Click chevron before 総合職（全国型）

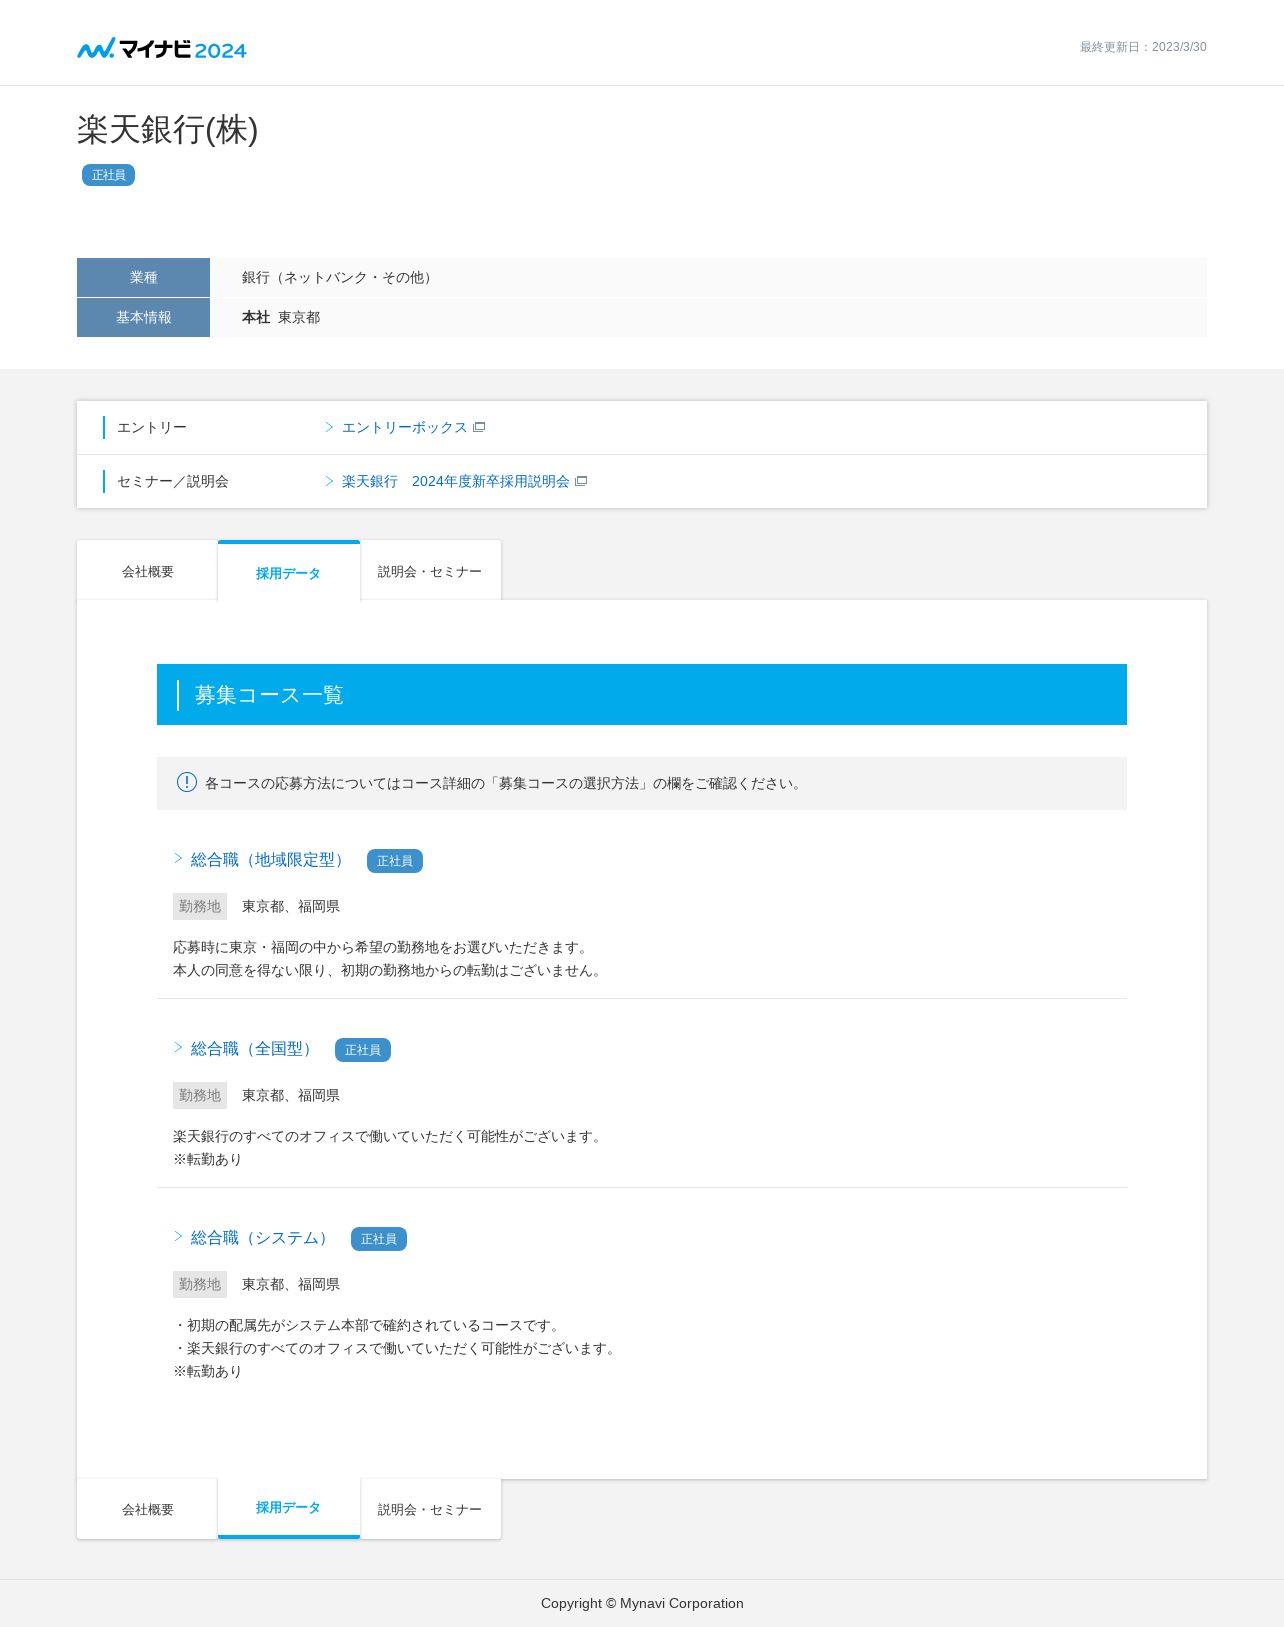click(x=178, y=1047)
